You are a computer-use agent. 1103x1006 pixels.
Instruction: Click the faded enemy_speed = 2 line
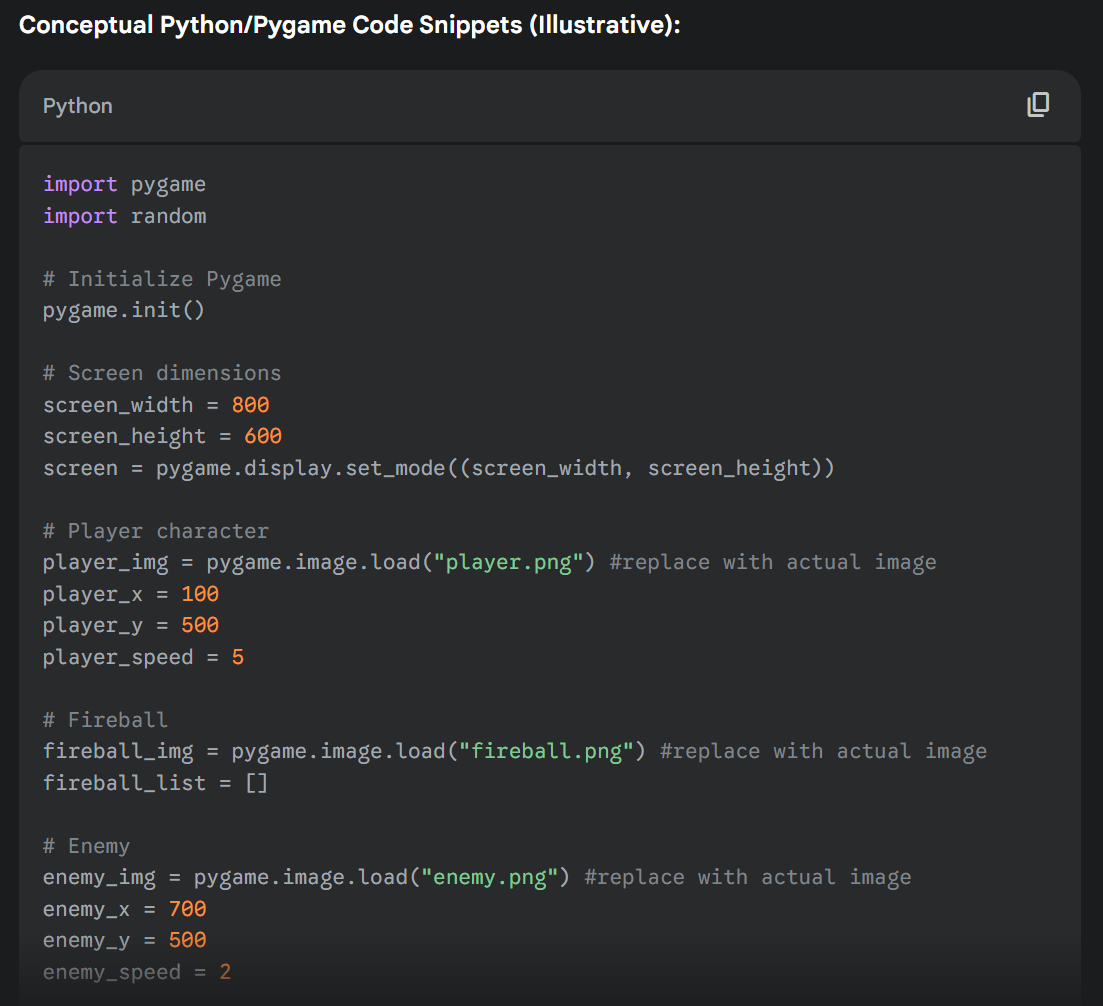pos(137,972)
